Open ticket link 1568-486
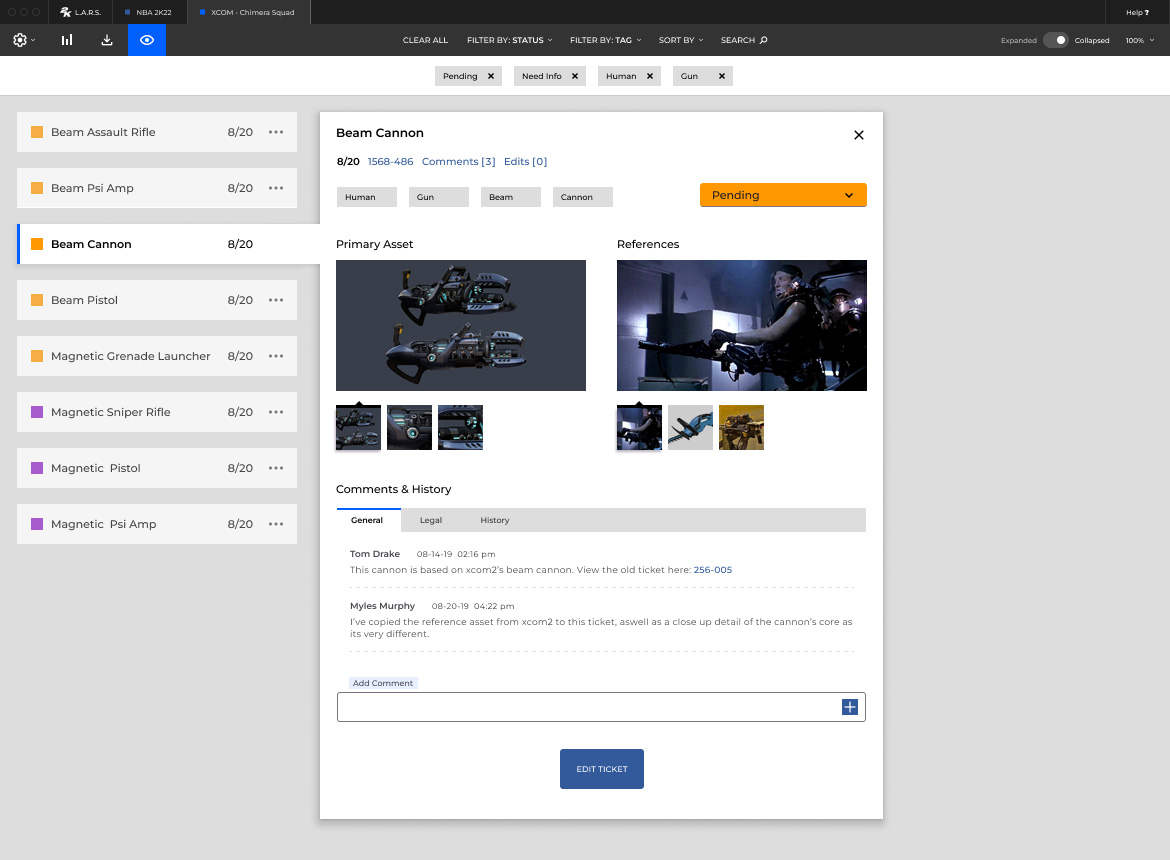1170x860 pixels. 390,161
